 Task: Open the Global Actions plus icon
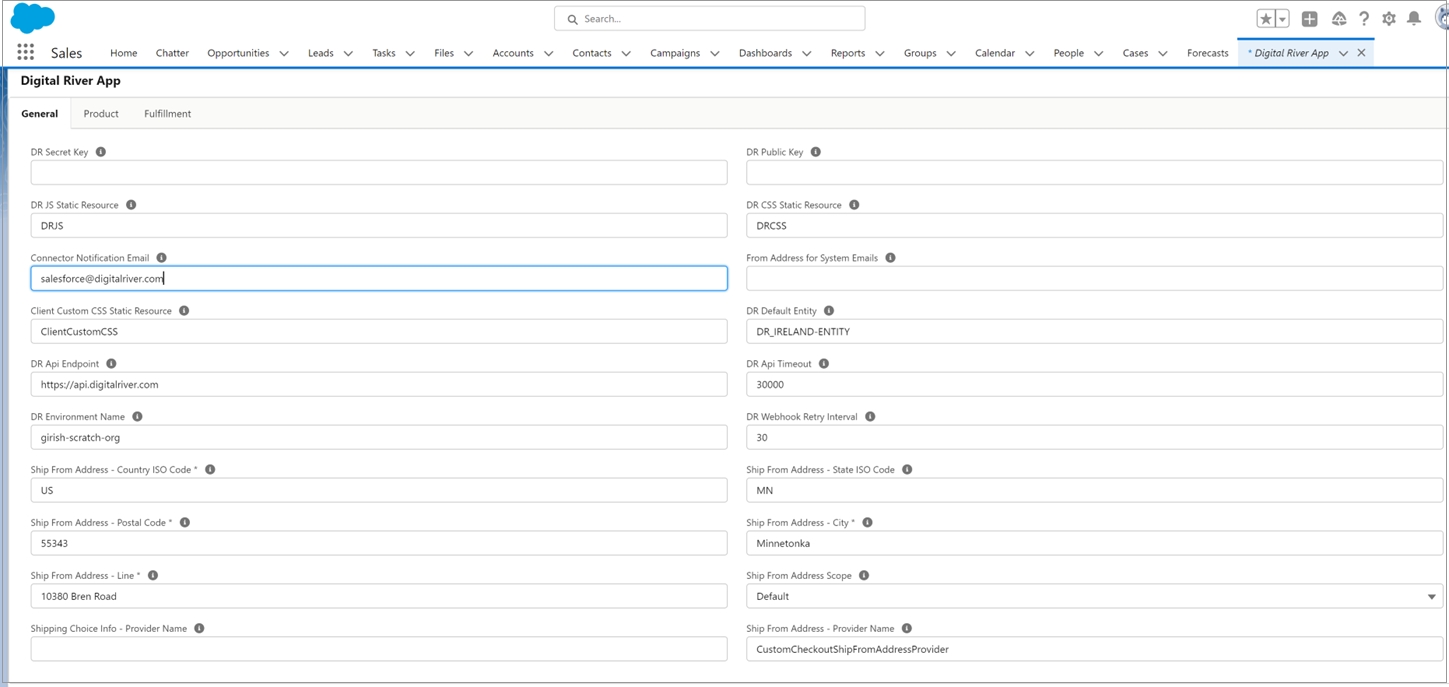(x=1309, y=19)
